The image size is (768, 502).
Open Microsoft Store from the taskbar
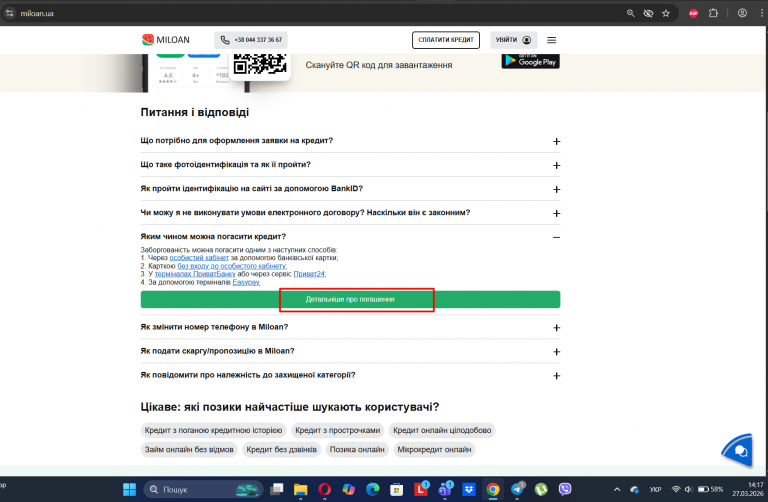click(x=396, y=489)
